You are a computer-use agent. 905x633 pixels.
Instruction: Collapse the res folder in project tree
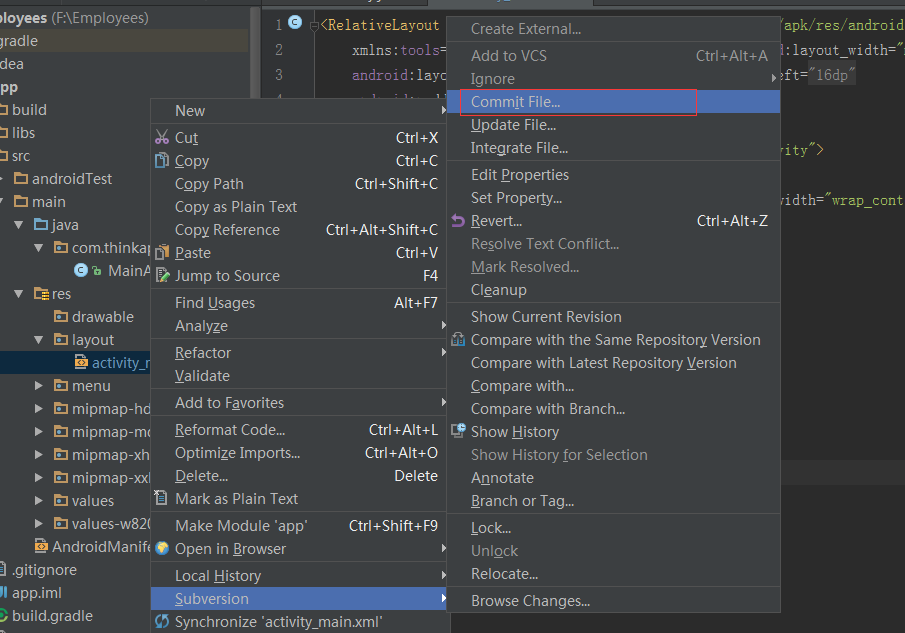18,294
